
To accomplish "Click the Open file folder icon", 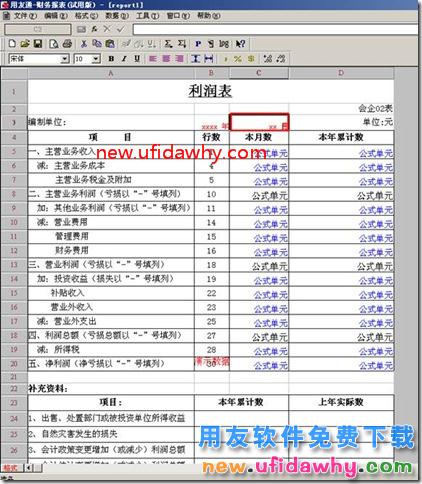I will (25, 44).
